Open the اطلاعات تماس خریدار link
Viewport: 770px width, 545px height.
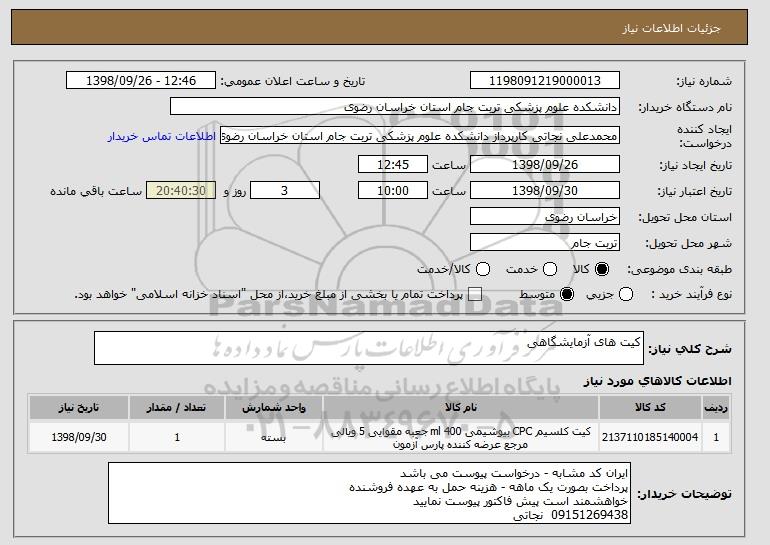tap(162, 136)
